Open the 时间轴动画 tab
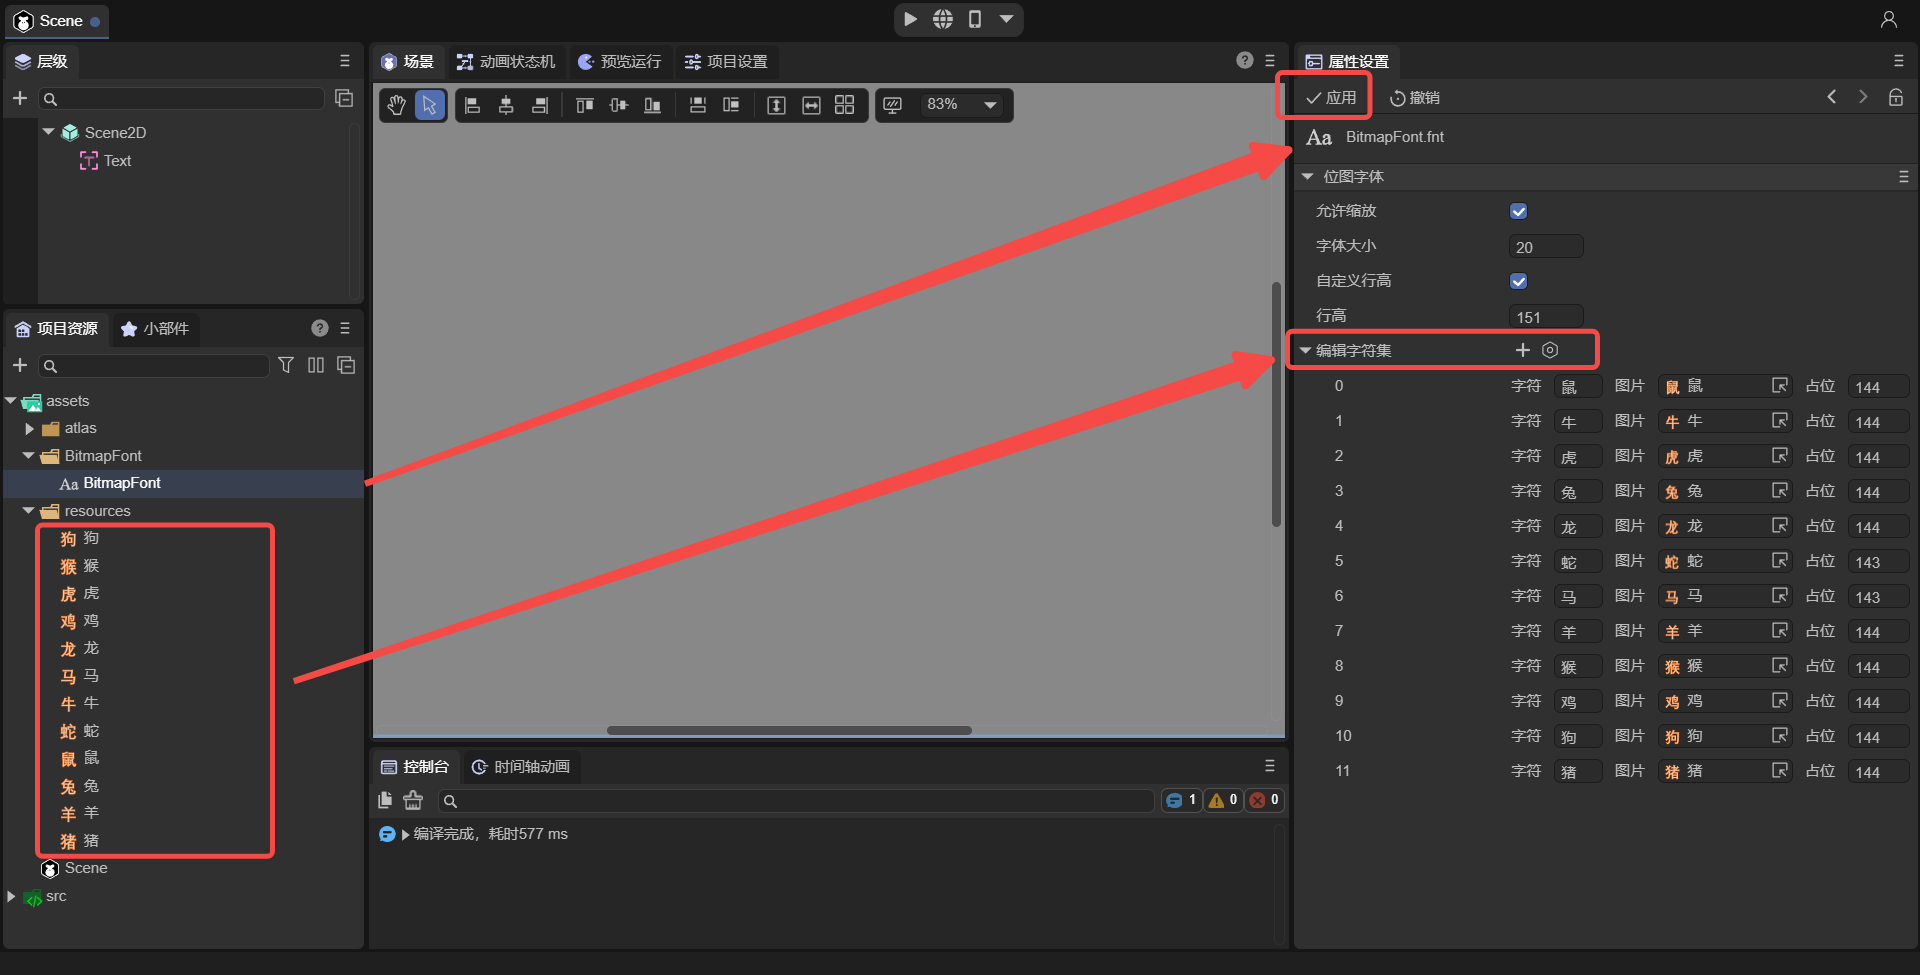Viewport: 1920px width, 975px height. (521, 767)
